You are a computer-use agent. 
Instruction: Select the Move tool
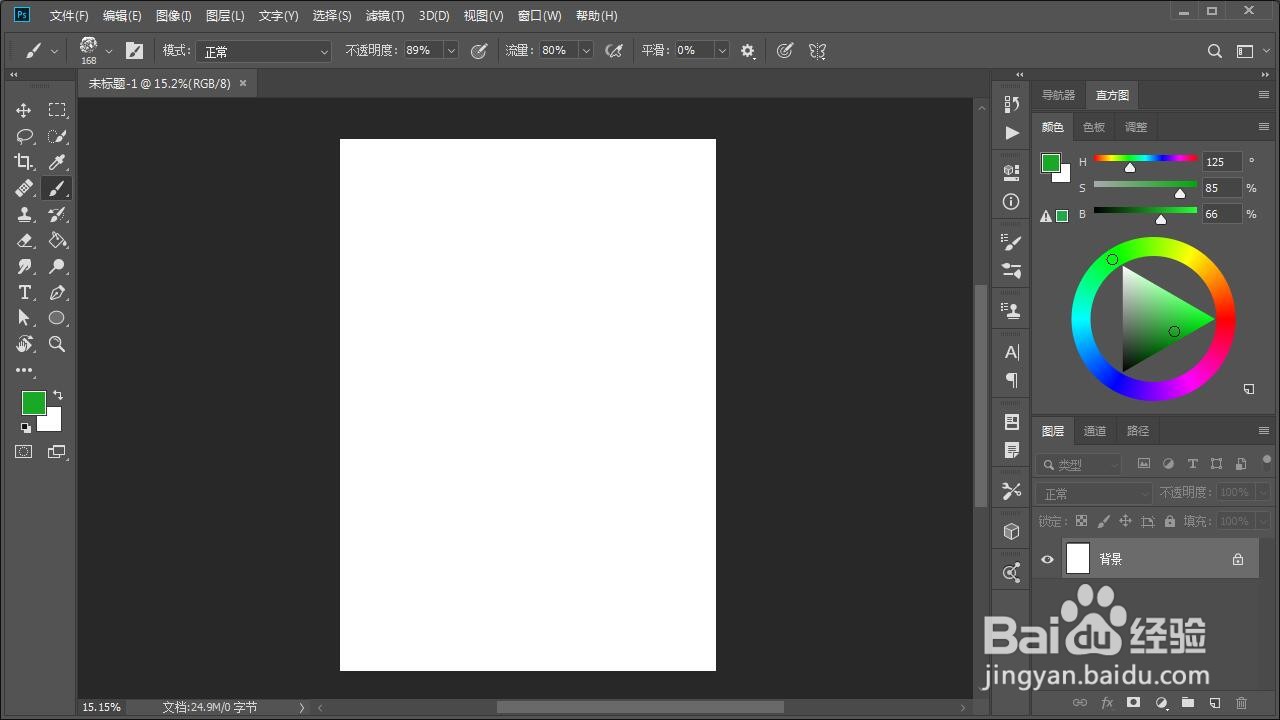tap(24, 110)
